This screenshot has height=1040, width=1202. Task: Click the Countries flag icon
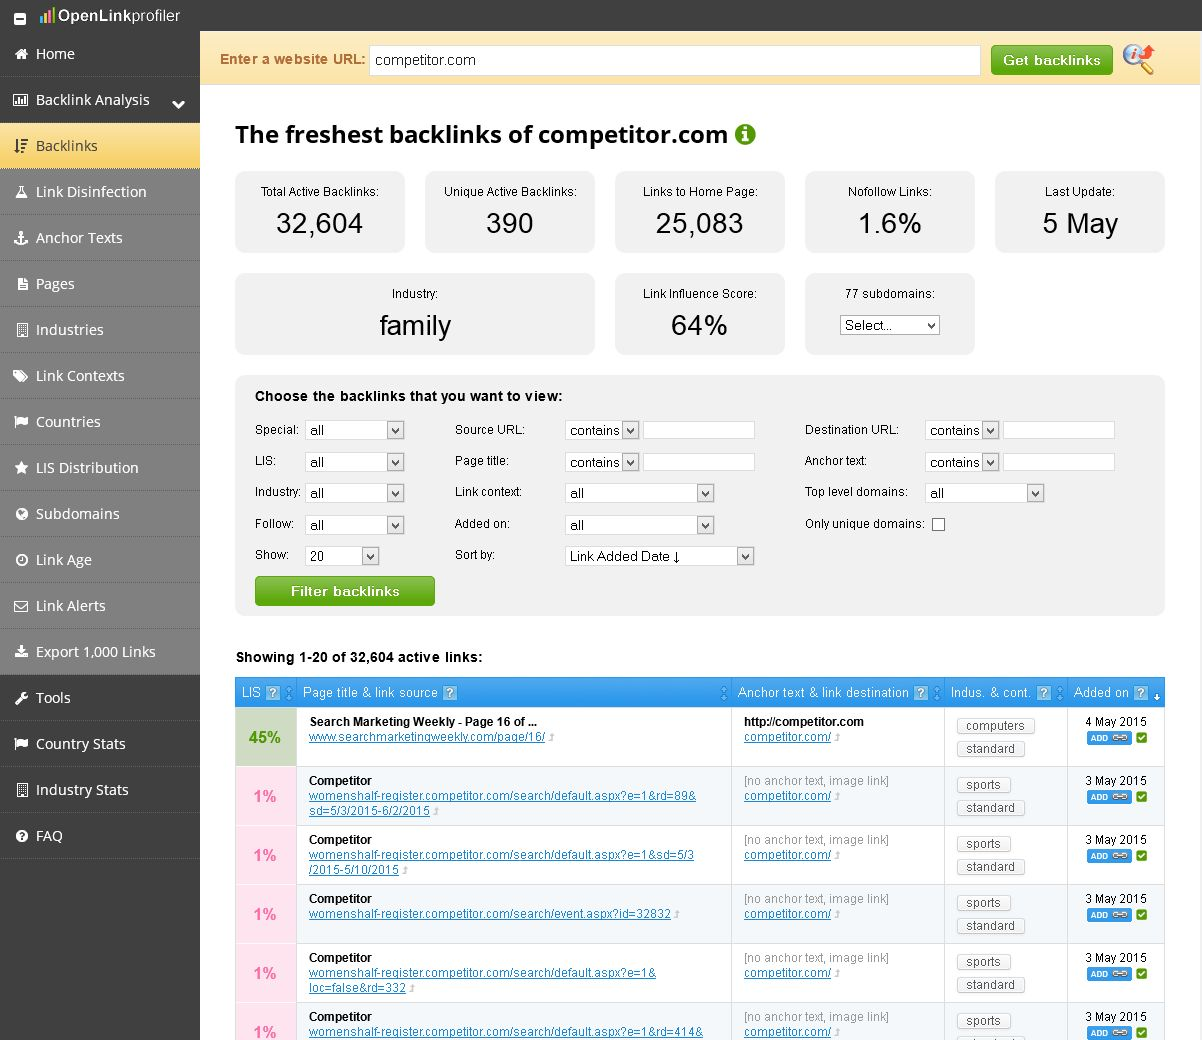click(20, 422)
